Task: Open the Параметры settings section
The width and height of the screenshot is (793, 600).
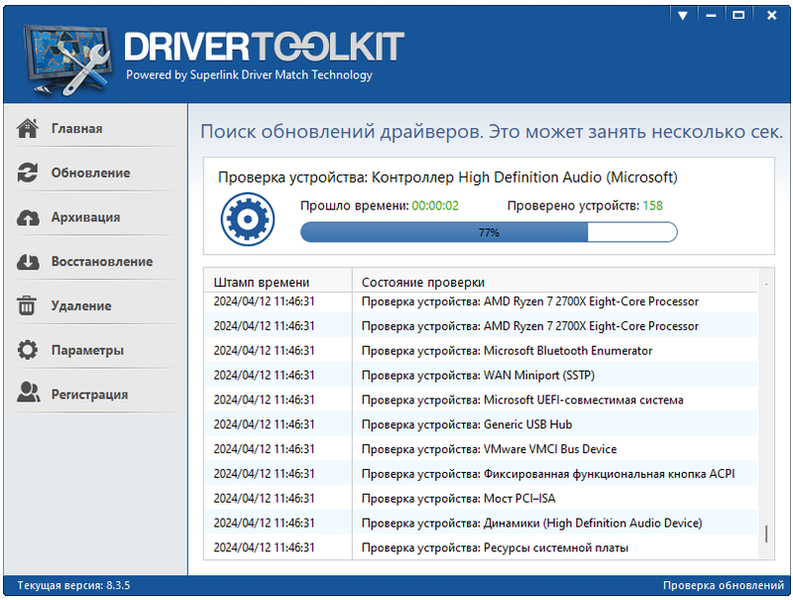Action: coord(96,350)
